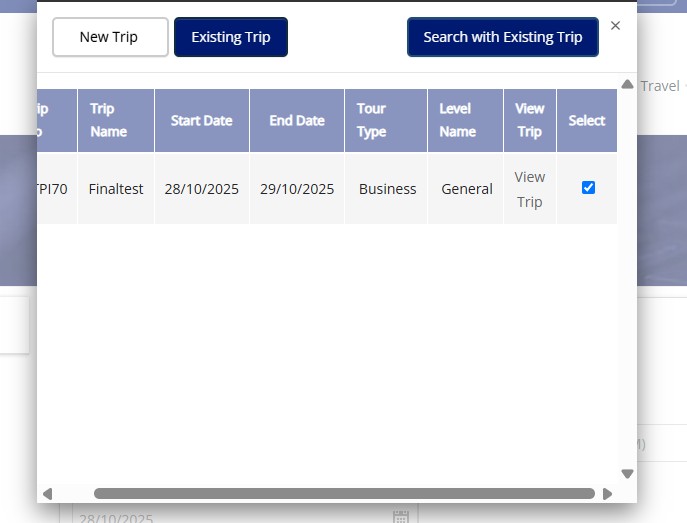687x523 pixels.
Task: Click the start date 28/10/2025 cell
Action: [202, 189]
